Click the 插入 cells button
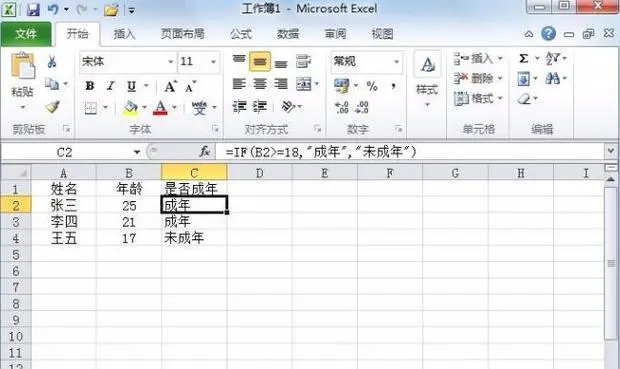Viewport: 620px width, 369px height. (478, 59)
